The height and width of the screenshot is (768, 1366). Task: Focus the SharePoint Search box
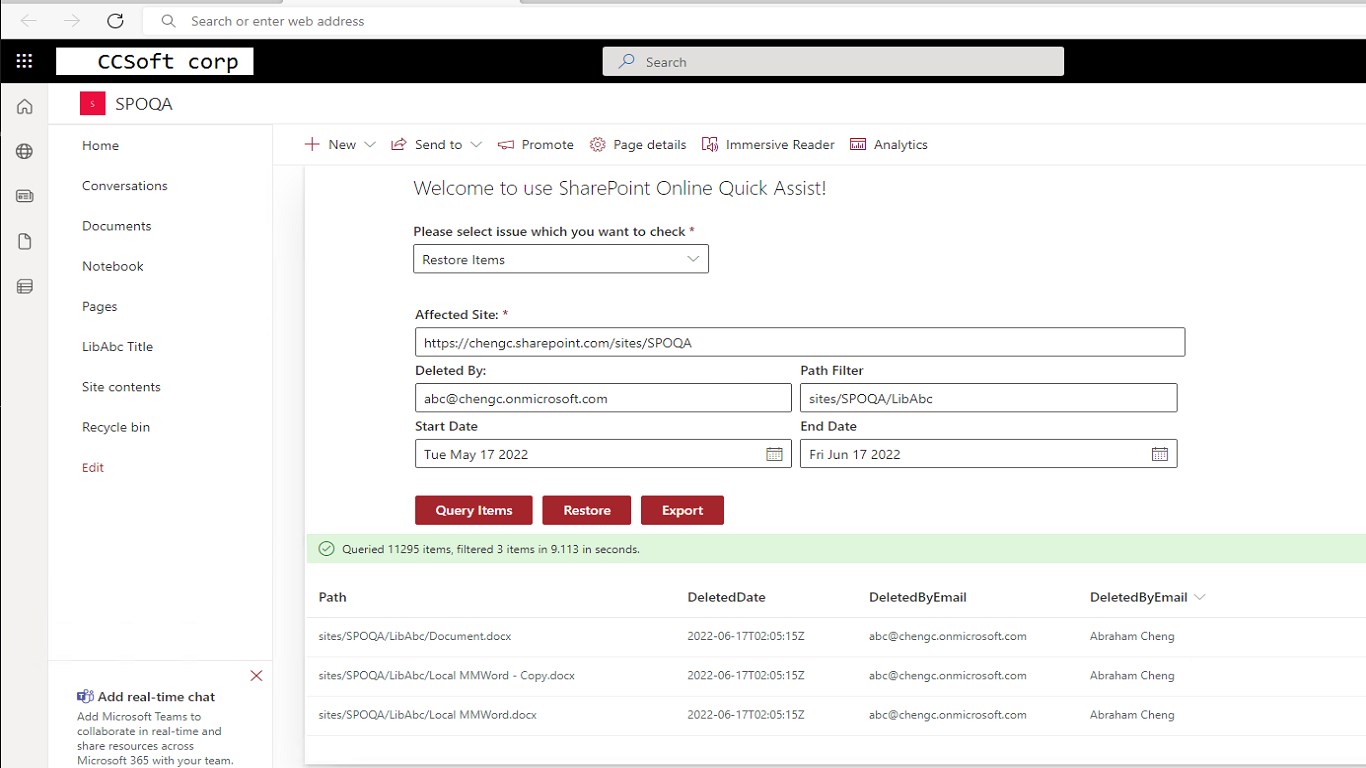(x=833, y=62)
